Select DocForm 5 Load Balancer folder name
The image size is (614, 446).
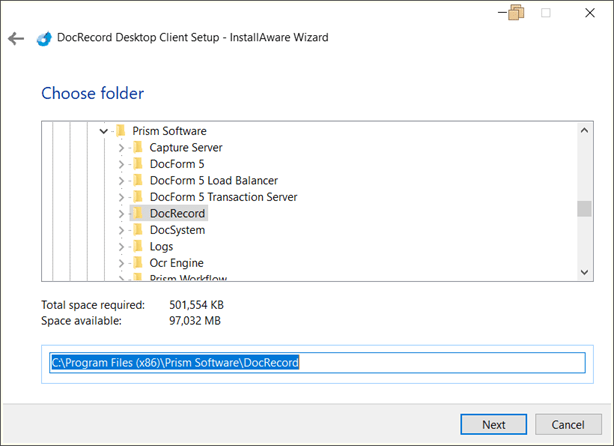(214, 180)
